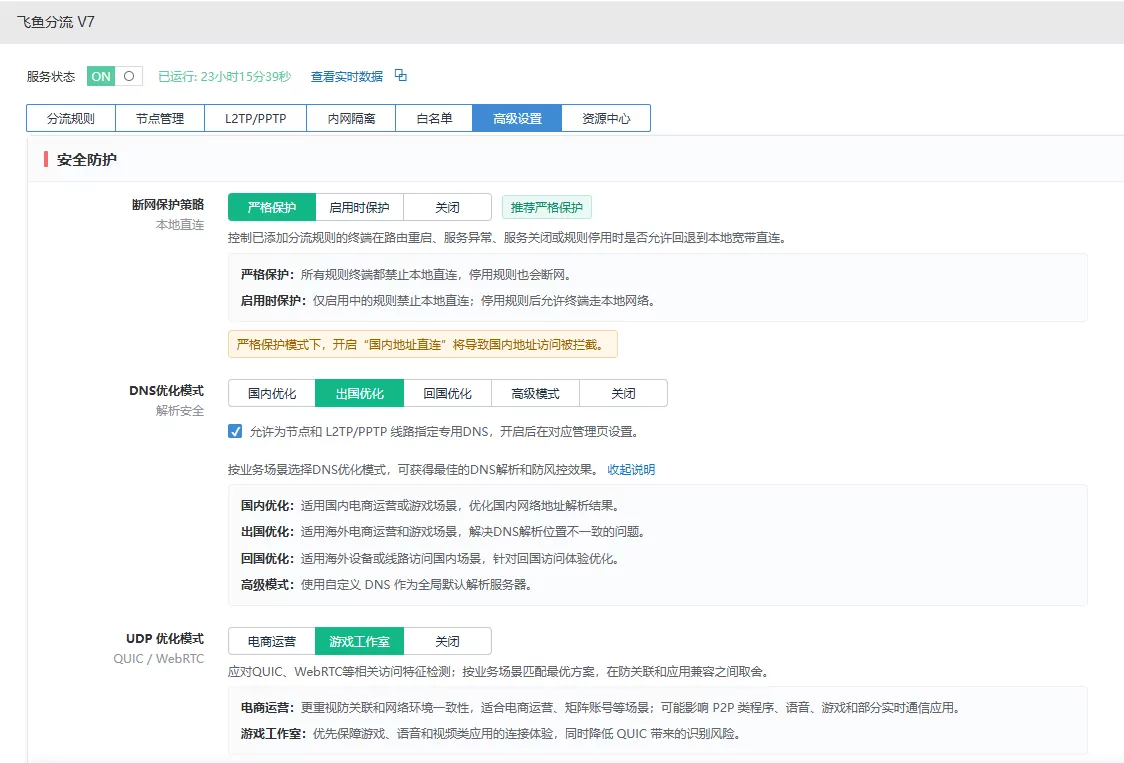Set 断网保护策略 to 关闭
The width and height of the screenshot is (1124, 763).
pos(447,207)
